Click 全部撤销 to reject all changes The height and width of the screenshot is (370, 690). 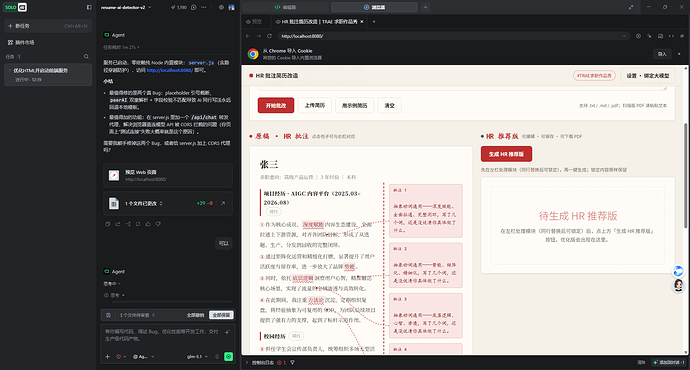point(195,315)
